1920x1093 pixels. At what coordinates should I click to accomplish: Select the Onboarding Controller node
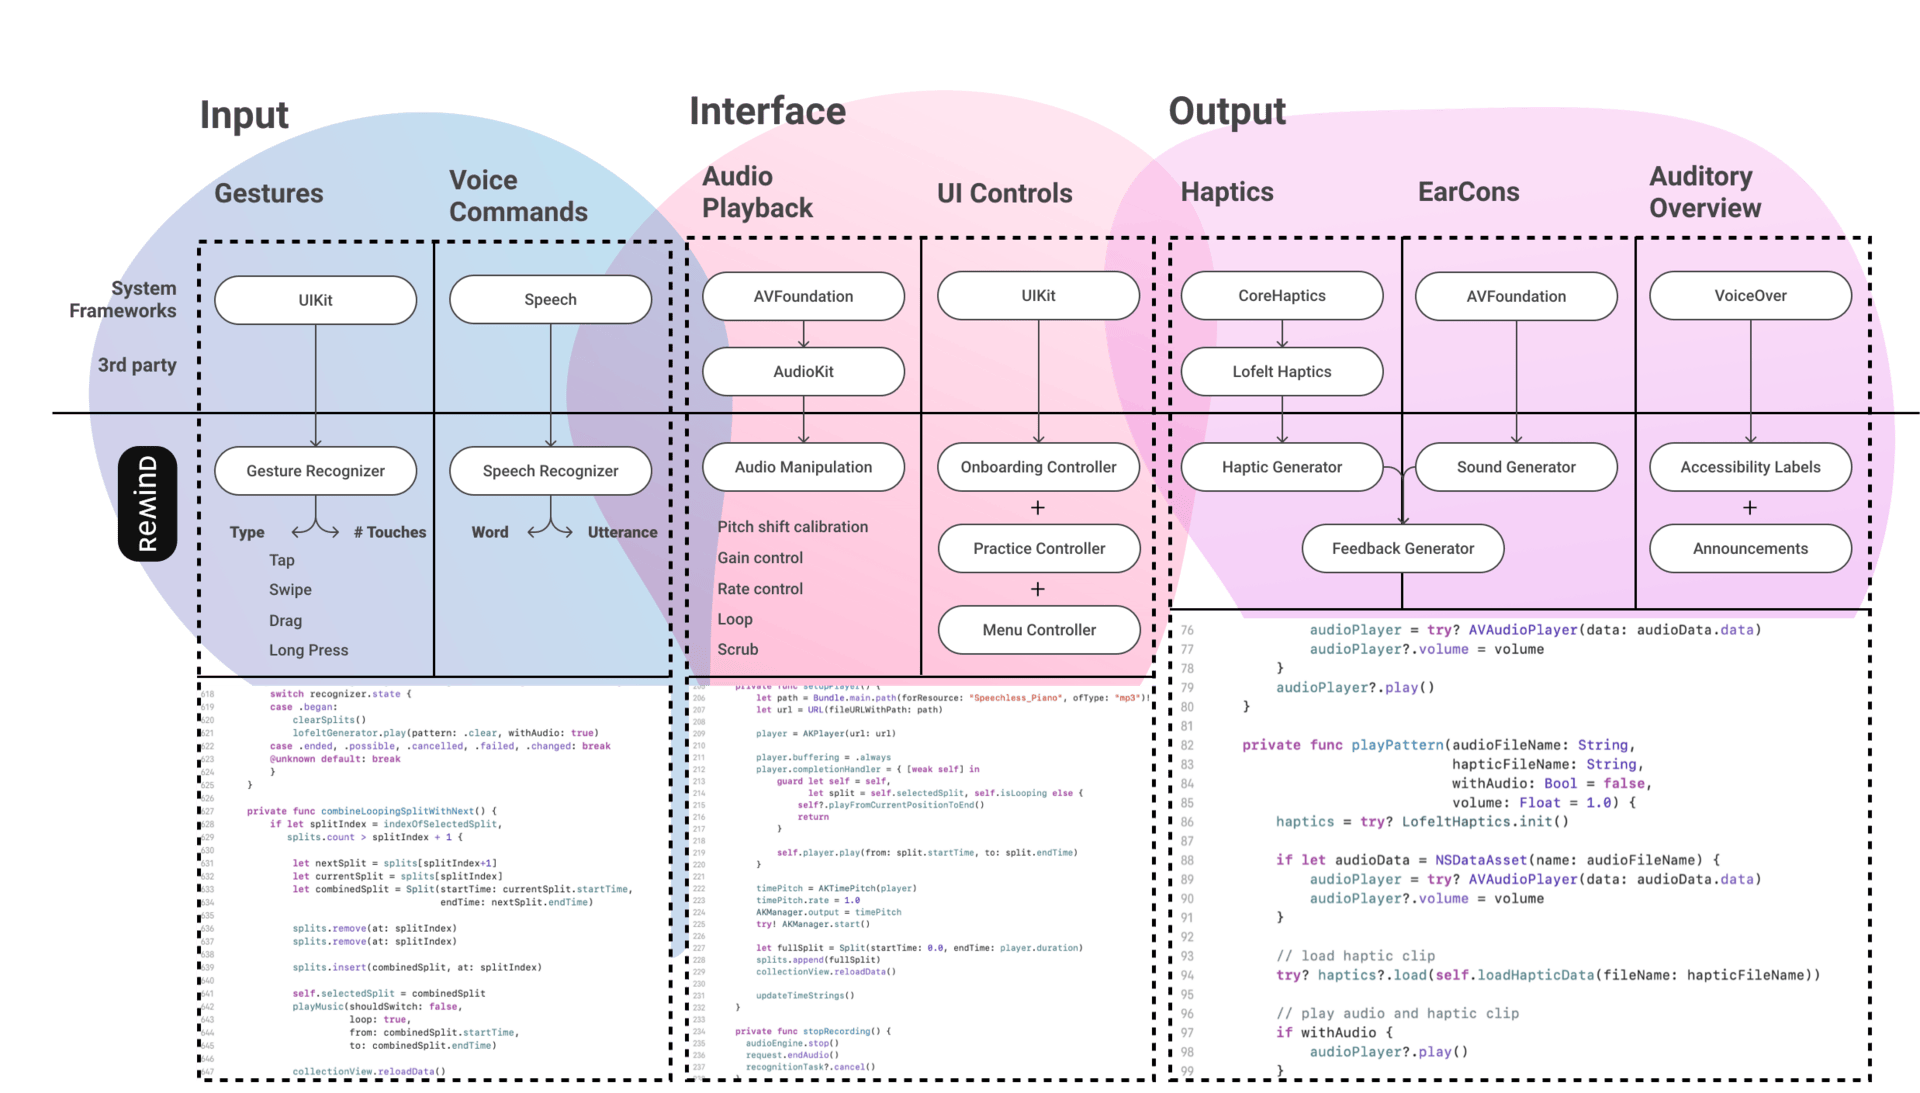[x=1038, y=466]
